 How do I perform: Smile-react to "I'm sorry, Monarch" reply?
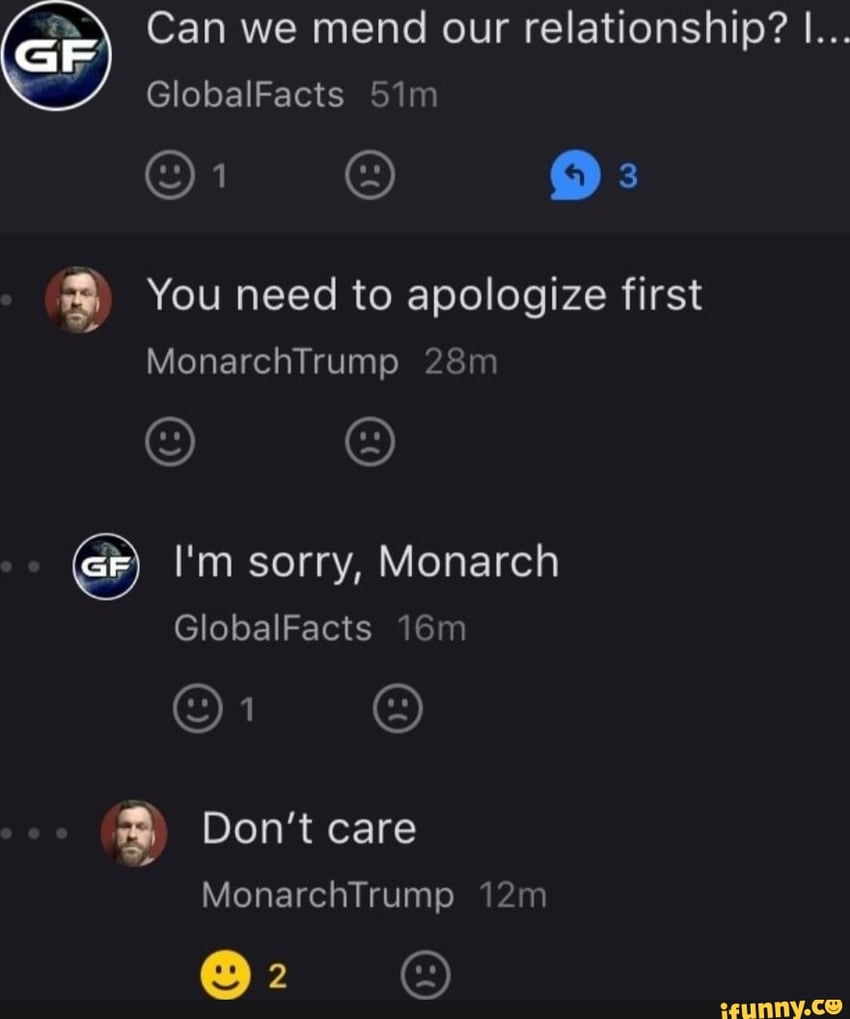point(198,709)
